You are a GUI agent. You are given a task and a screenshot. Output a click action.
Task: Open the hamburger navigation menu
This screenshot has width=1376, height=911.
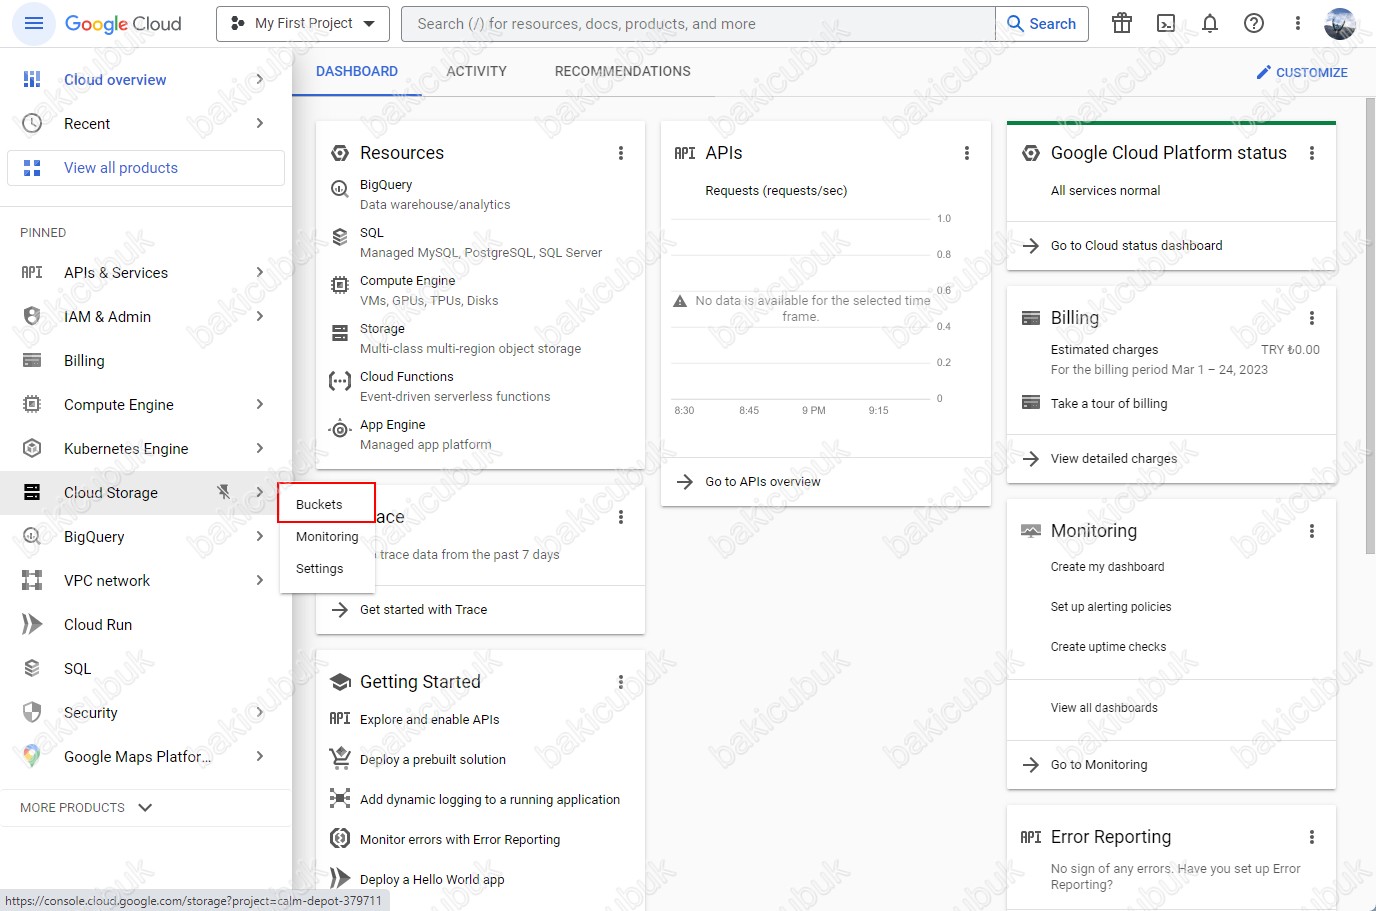pos(33,23)
